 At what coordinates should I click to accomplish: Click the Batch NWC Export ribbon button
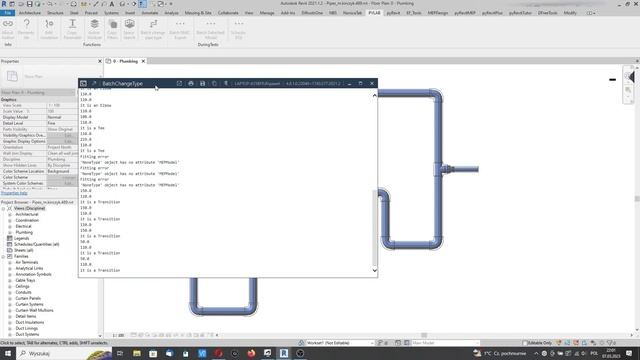180,29
